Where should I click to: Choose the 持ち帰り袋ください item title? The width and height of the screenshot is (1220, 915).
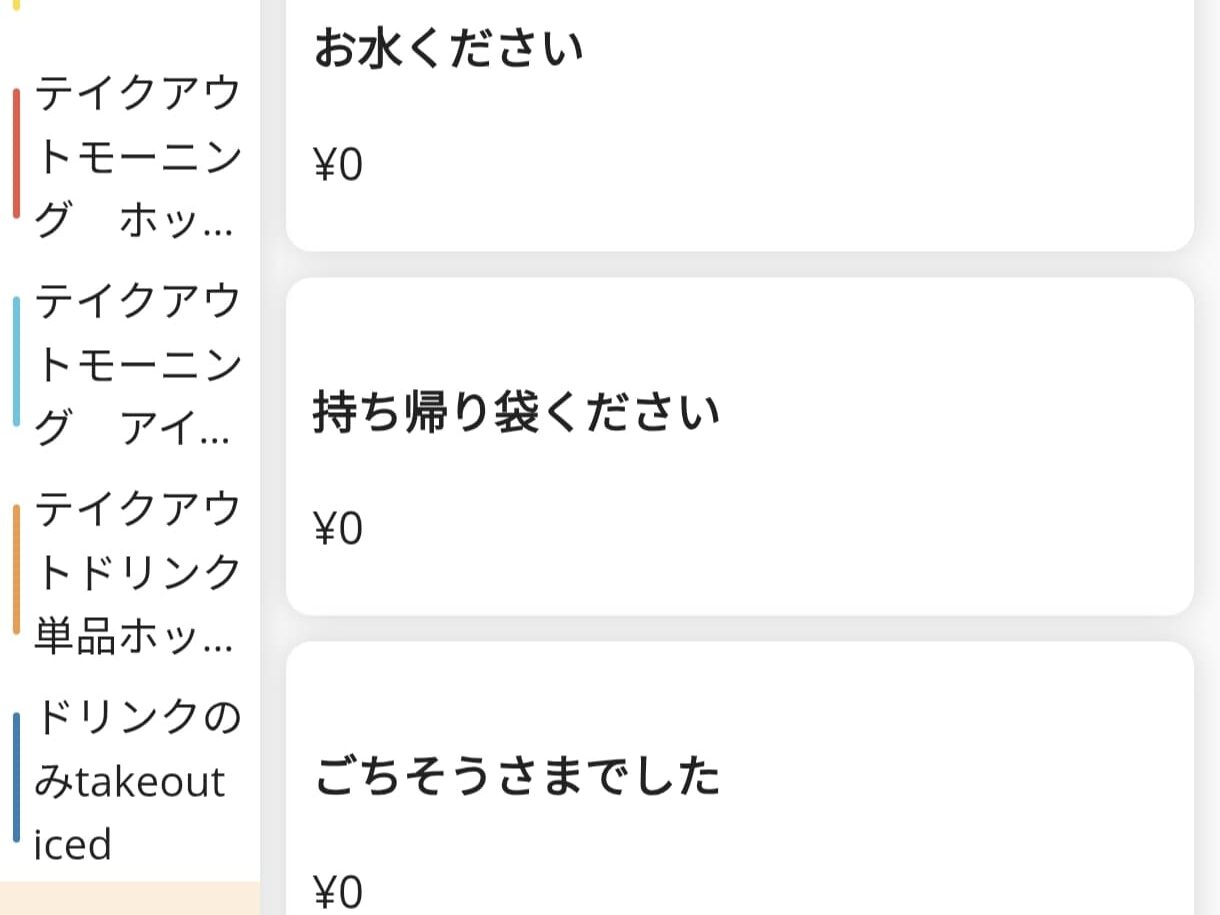click(x=516, y=412)
